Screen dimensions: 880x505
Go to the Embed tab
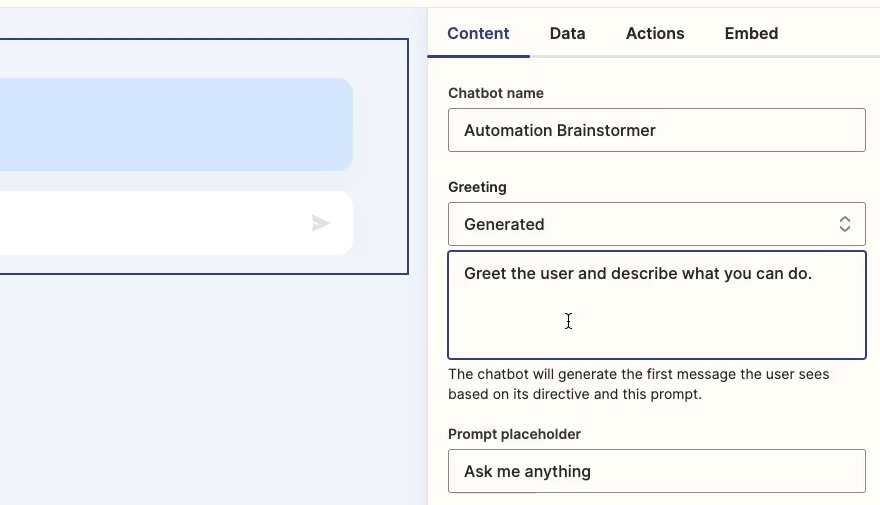pyautogui.click(x=751, y=34)
